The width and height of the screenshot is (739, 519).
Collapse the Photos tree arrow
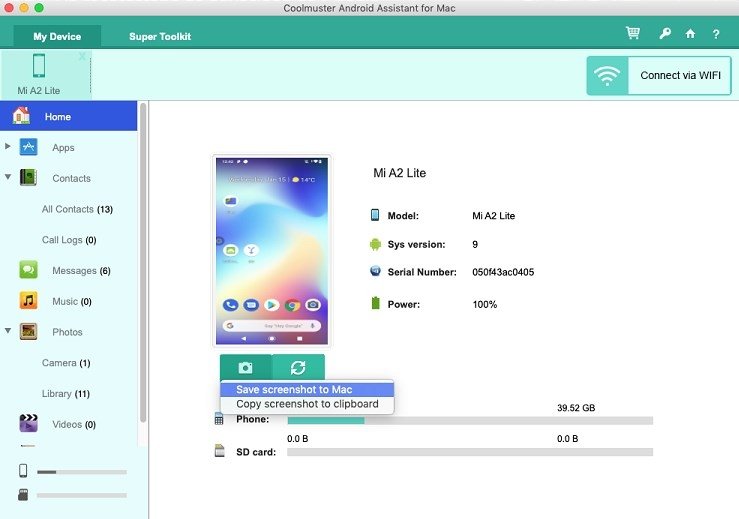coord(8,330)
